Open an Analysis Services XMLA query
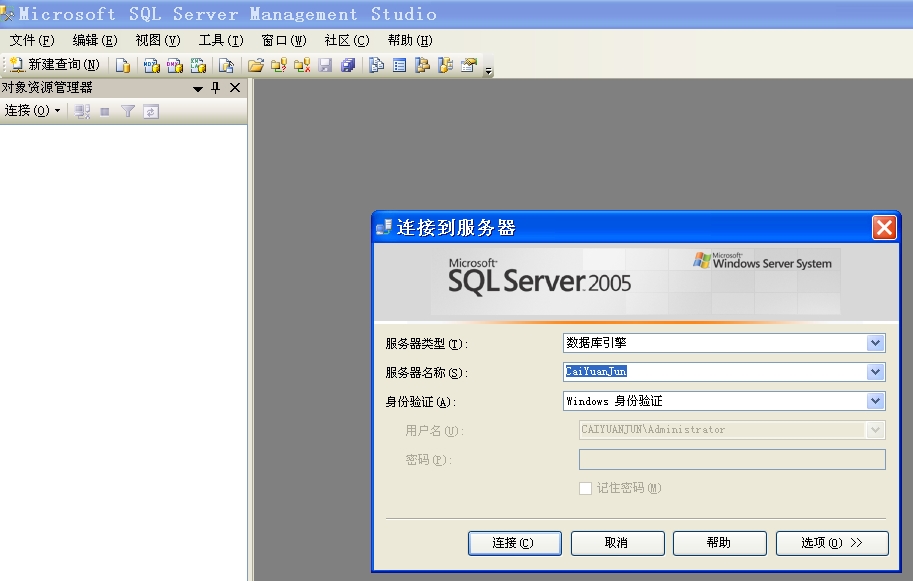 (198, 65)
